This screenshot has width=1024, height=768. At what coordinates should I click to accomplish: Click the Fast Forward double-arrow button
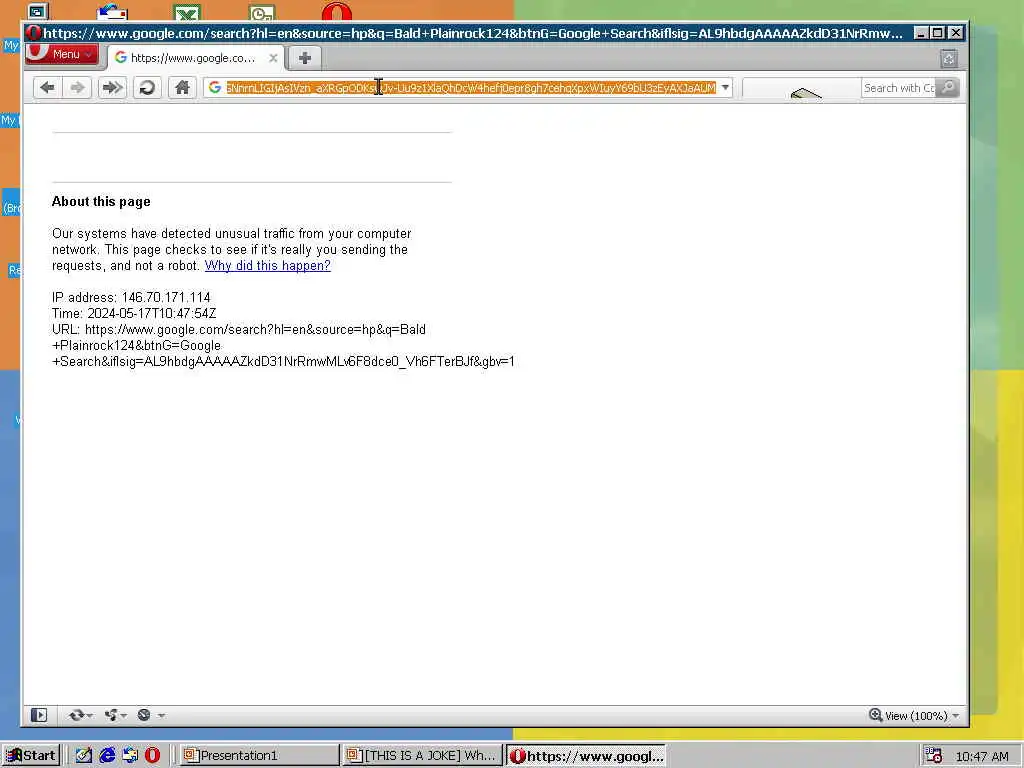[112, 88]
